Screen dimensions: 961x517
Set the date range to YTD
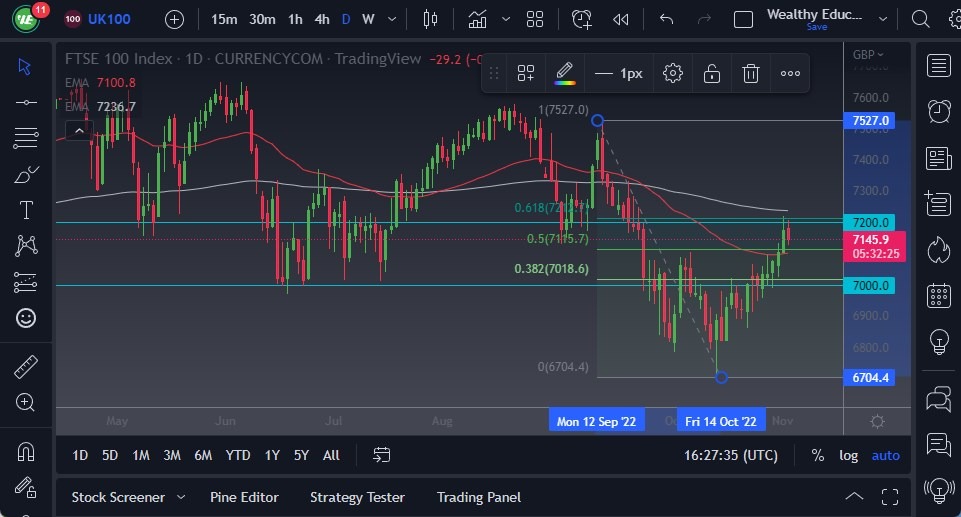[238, 455]
